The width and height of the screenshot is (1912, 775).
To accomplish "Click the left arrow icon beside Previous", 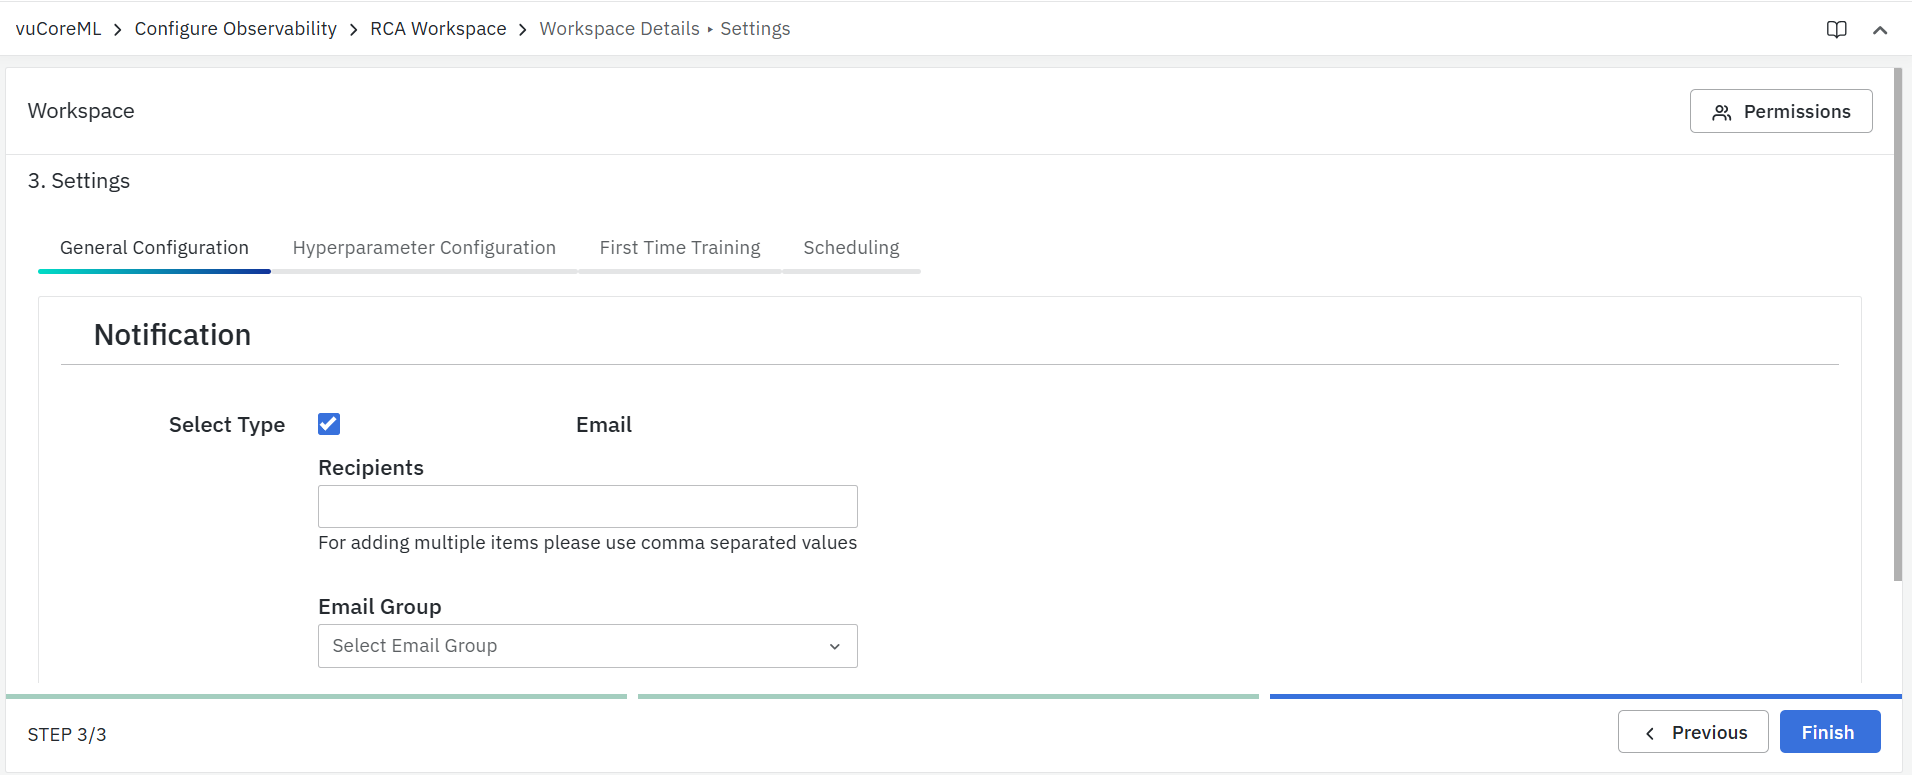I will tap(1650, 733).
